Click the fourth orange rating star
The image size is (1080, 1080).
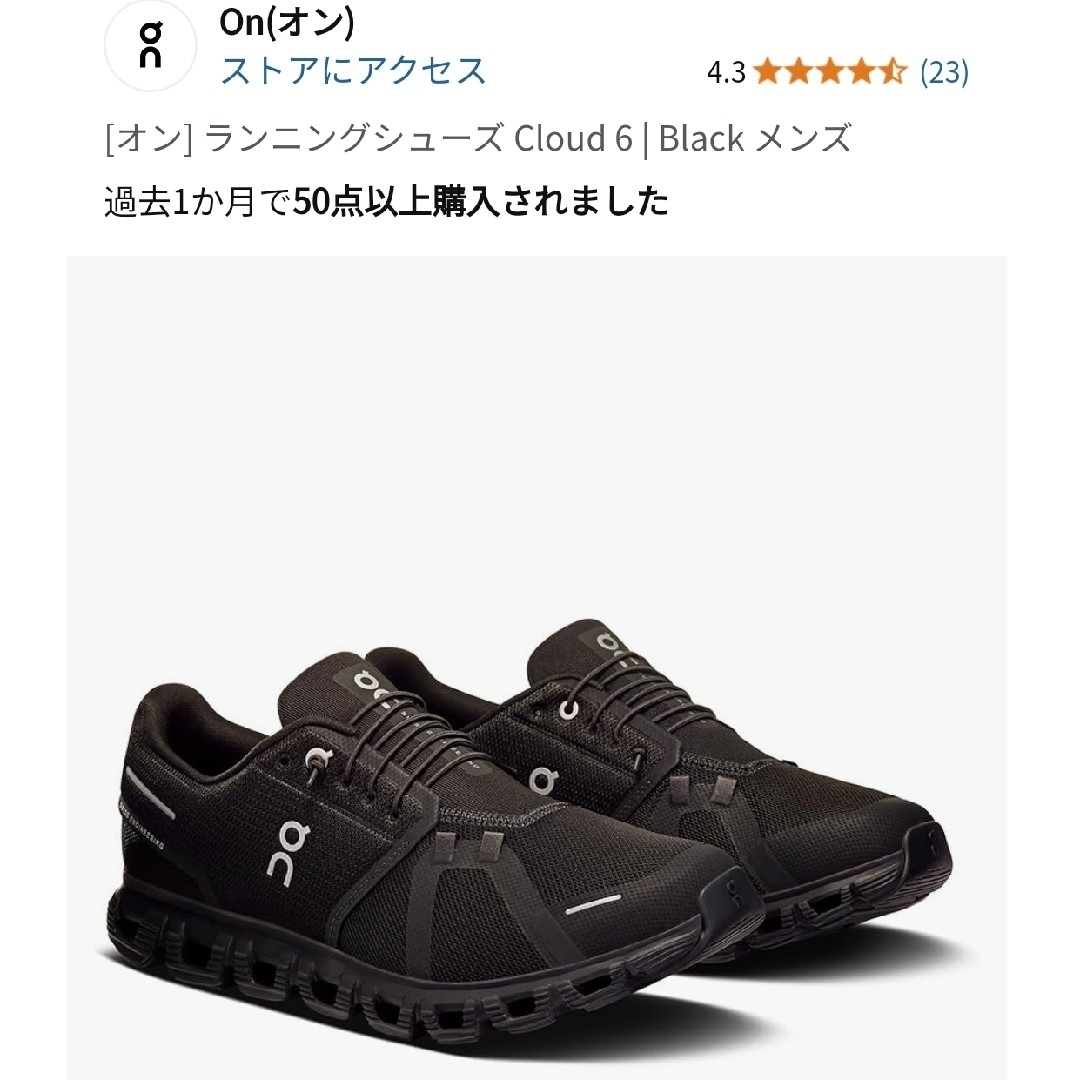point(862,71)
